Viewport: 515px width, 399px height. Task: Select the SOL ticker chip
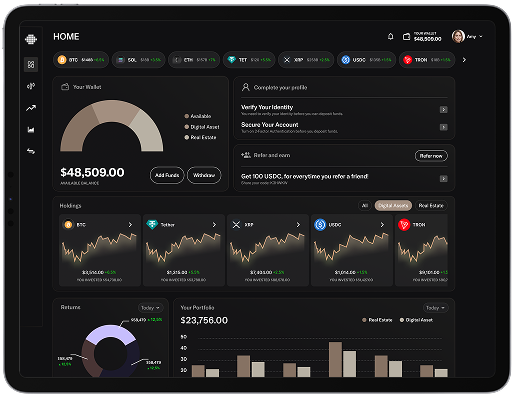[x=138, y=60]
